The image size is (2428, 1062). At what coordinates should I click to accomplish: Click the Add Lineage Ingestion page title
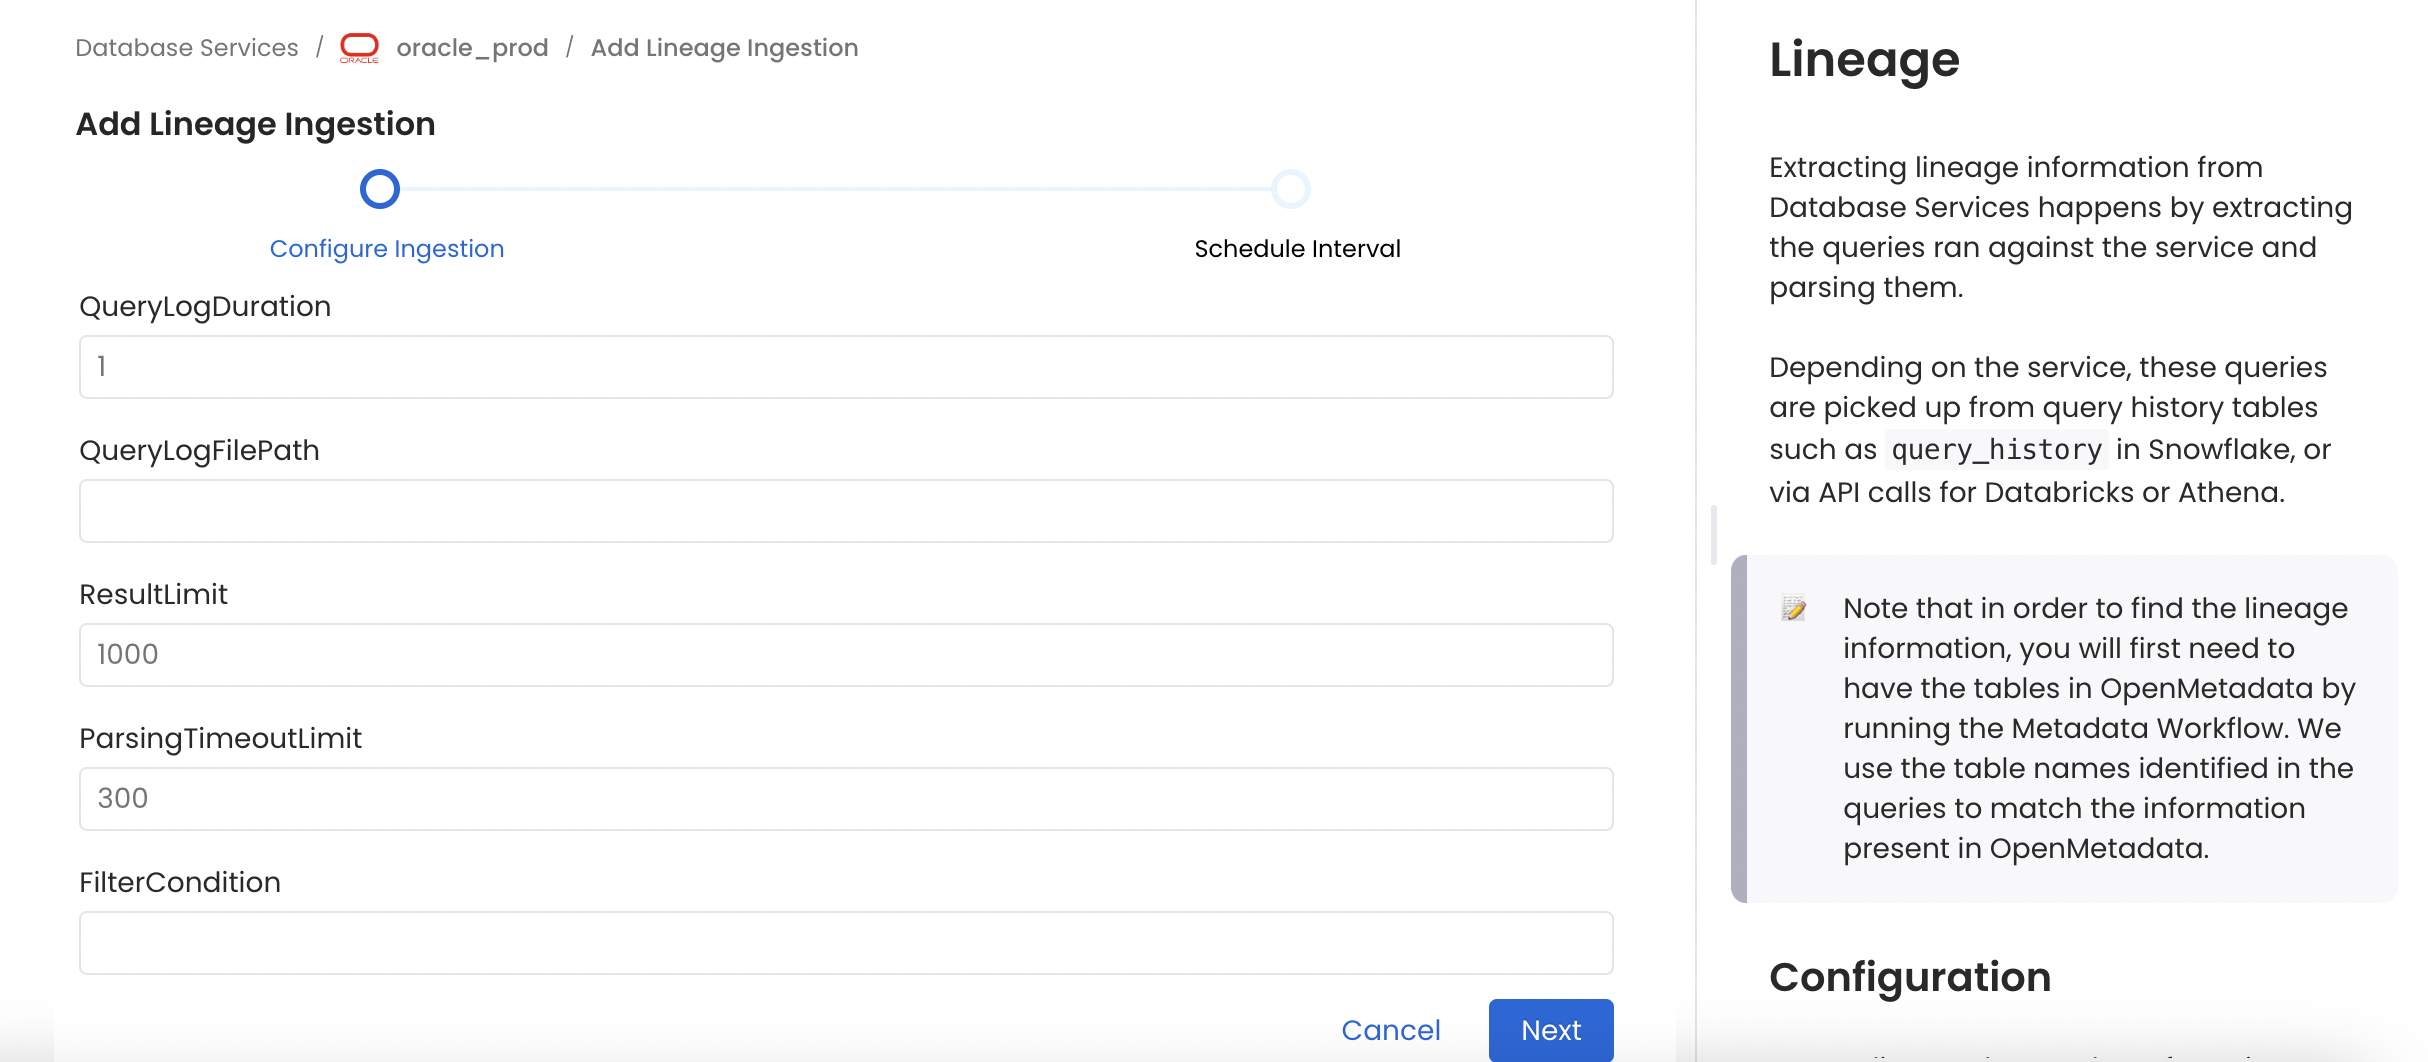pos(256,124)
